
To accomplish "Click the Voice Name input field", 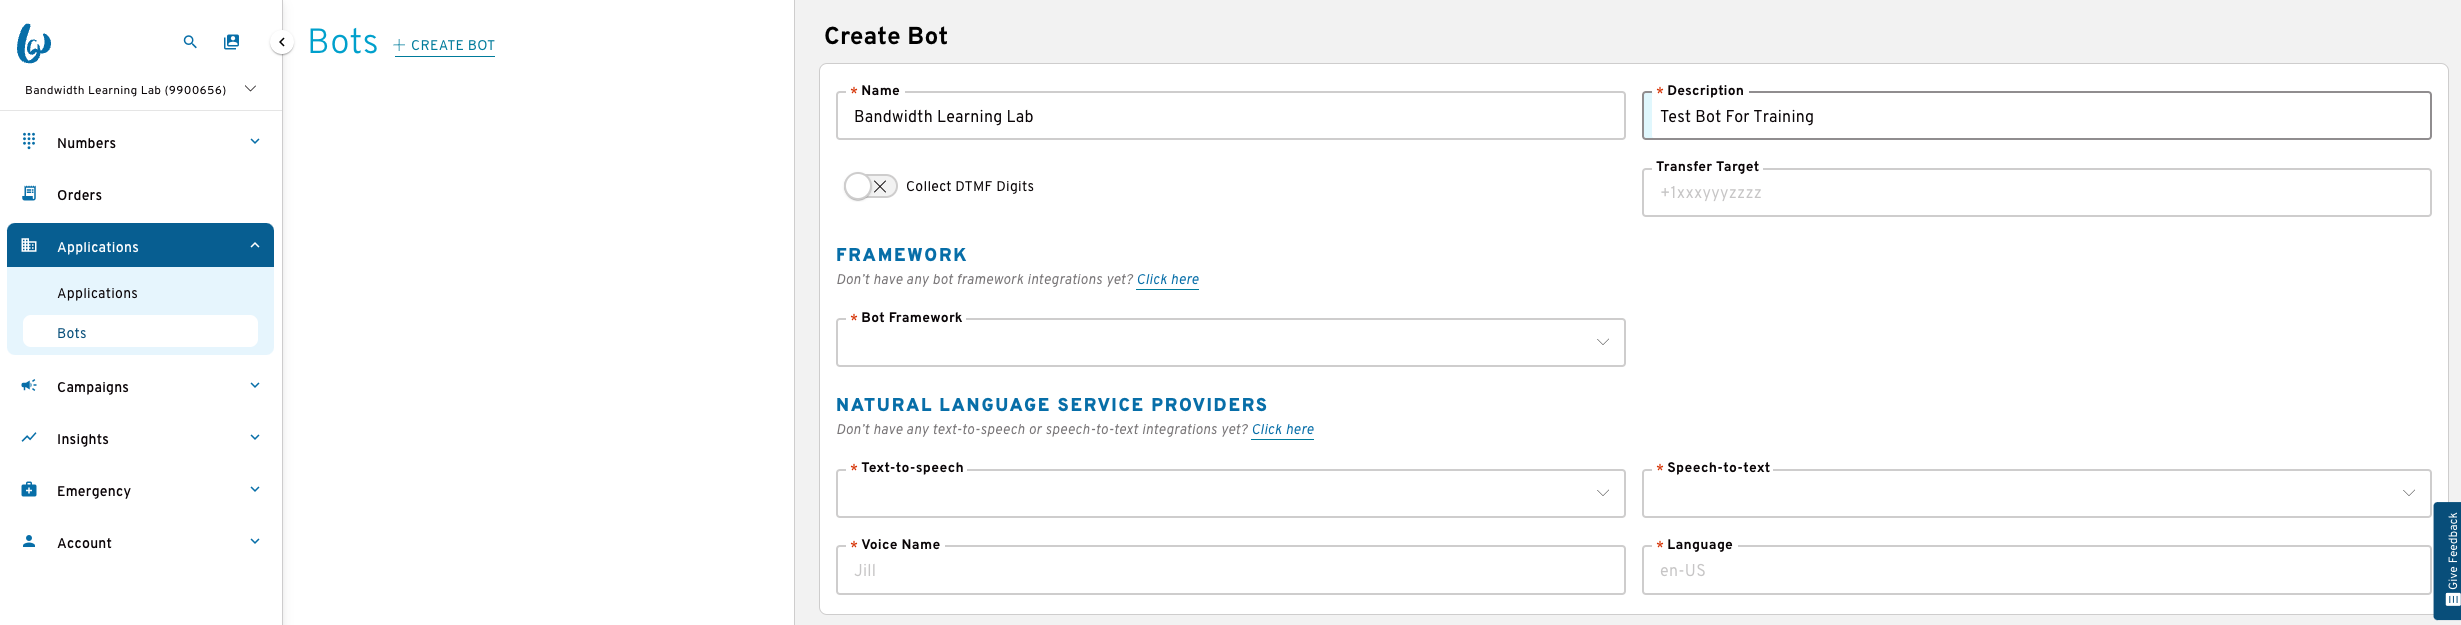I will pyautogui.click(x=1231, y=570).
